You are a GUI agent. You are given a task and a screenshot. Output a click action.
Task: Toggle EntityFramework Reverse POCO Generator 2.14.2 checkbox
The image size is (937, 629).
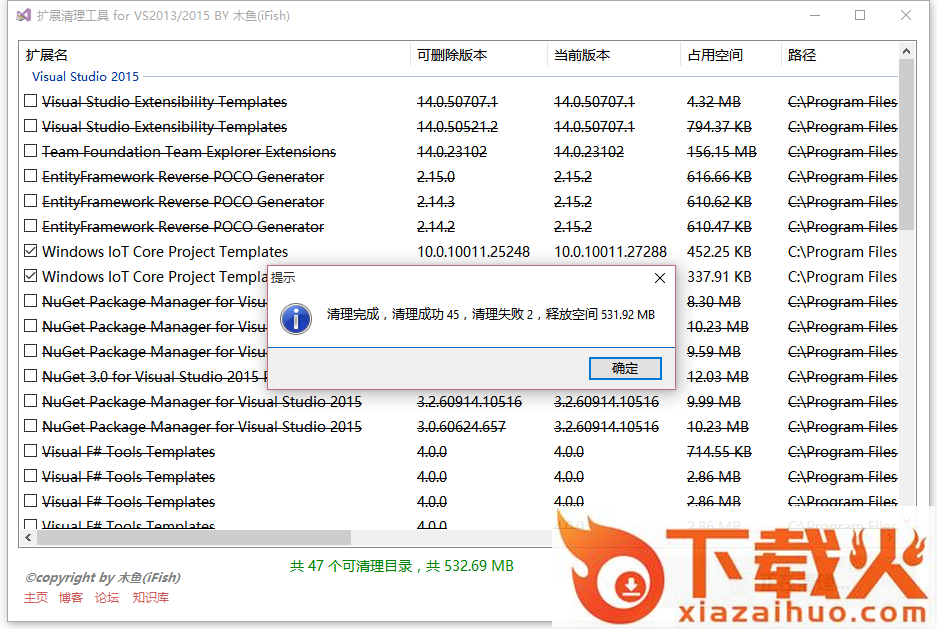click(x=30, y=226)
